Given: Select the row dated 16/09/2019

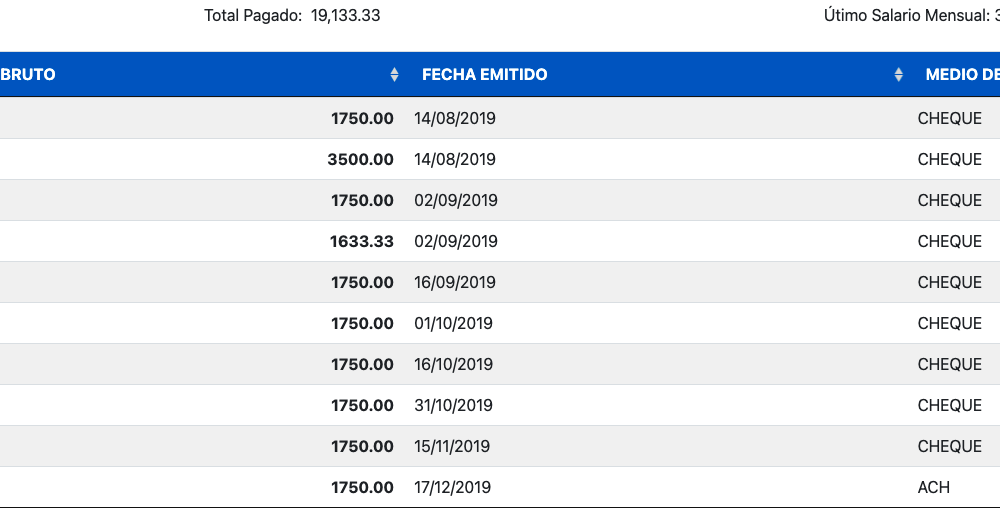Looking at the screenshot, I should (x=500, y=282).
